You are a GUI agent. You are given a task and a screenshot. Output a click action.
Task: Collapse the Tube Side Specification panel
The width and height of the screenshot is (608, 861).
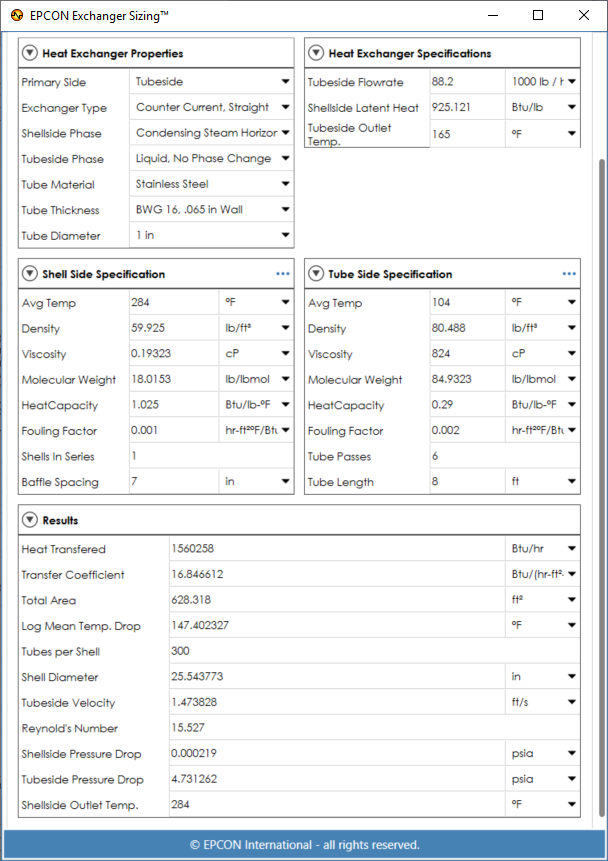point(316,274)
